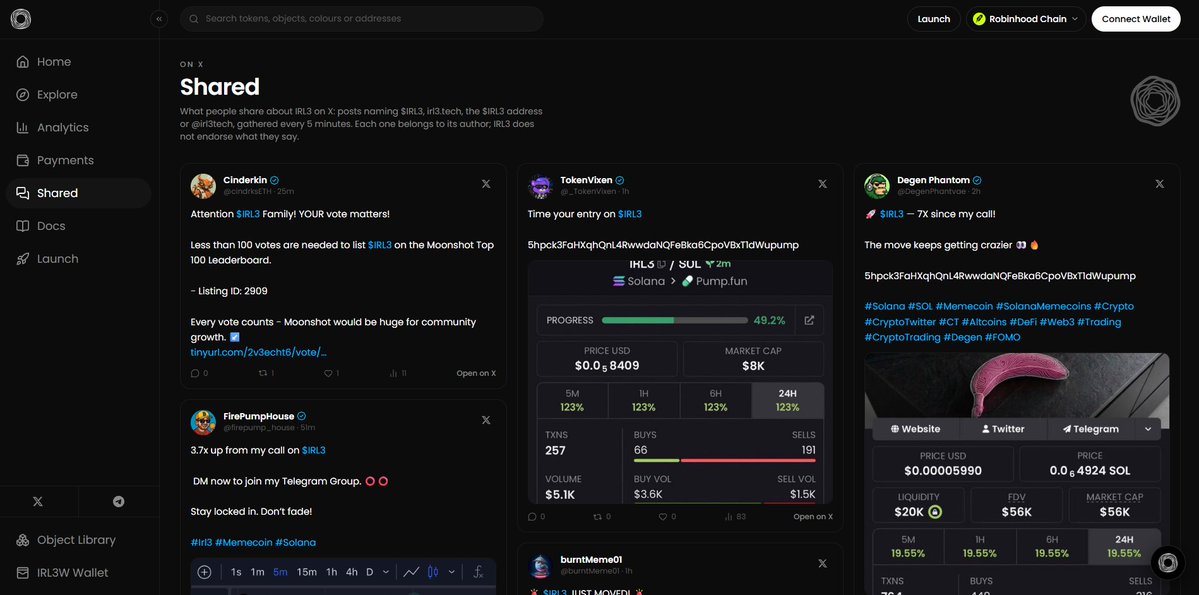Open Analytics in the sidebar
The image size is (1199, 595).
pyautogui.click(x=79, y=128)
